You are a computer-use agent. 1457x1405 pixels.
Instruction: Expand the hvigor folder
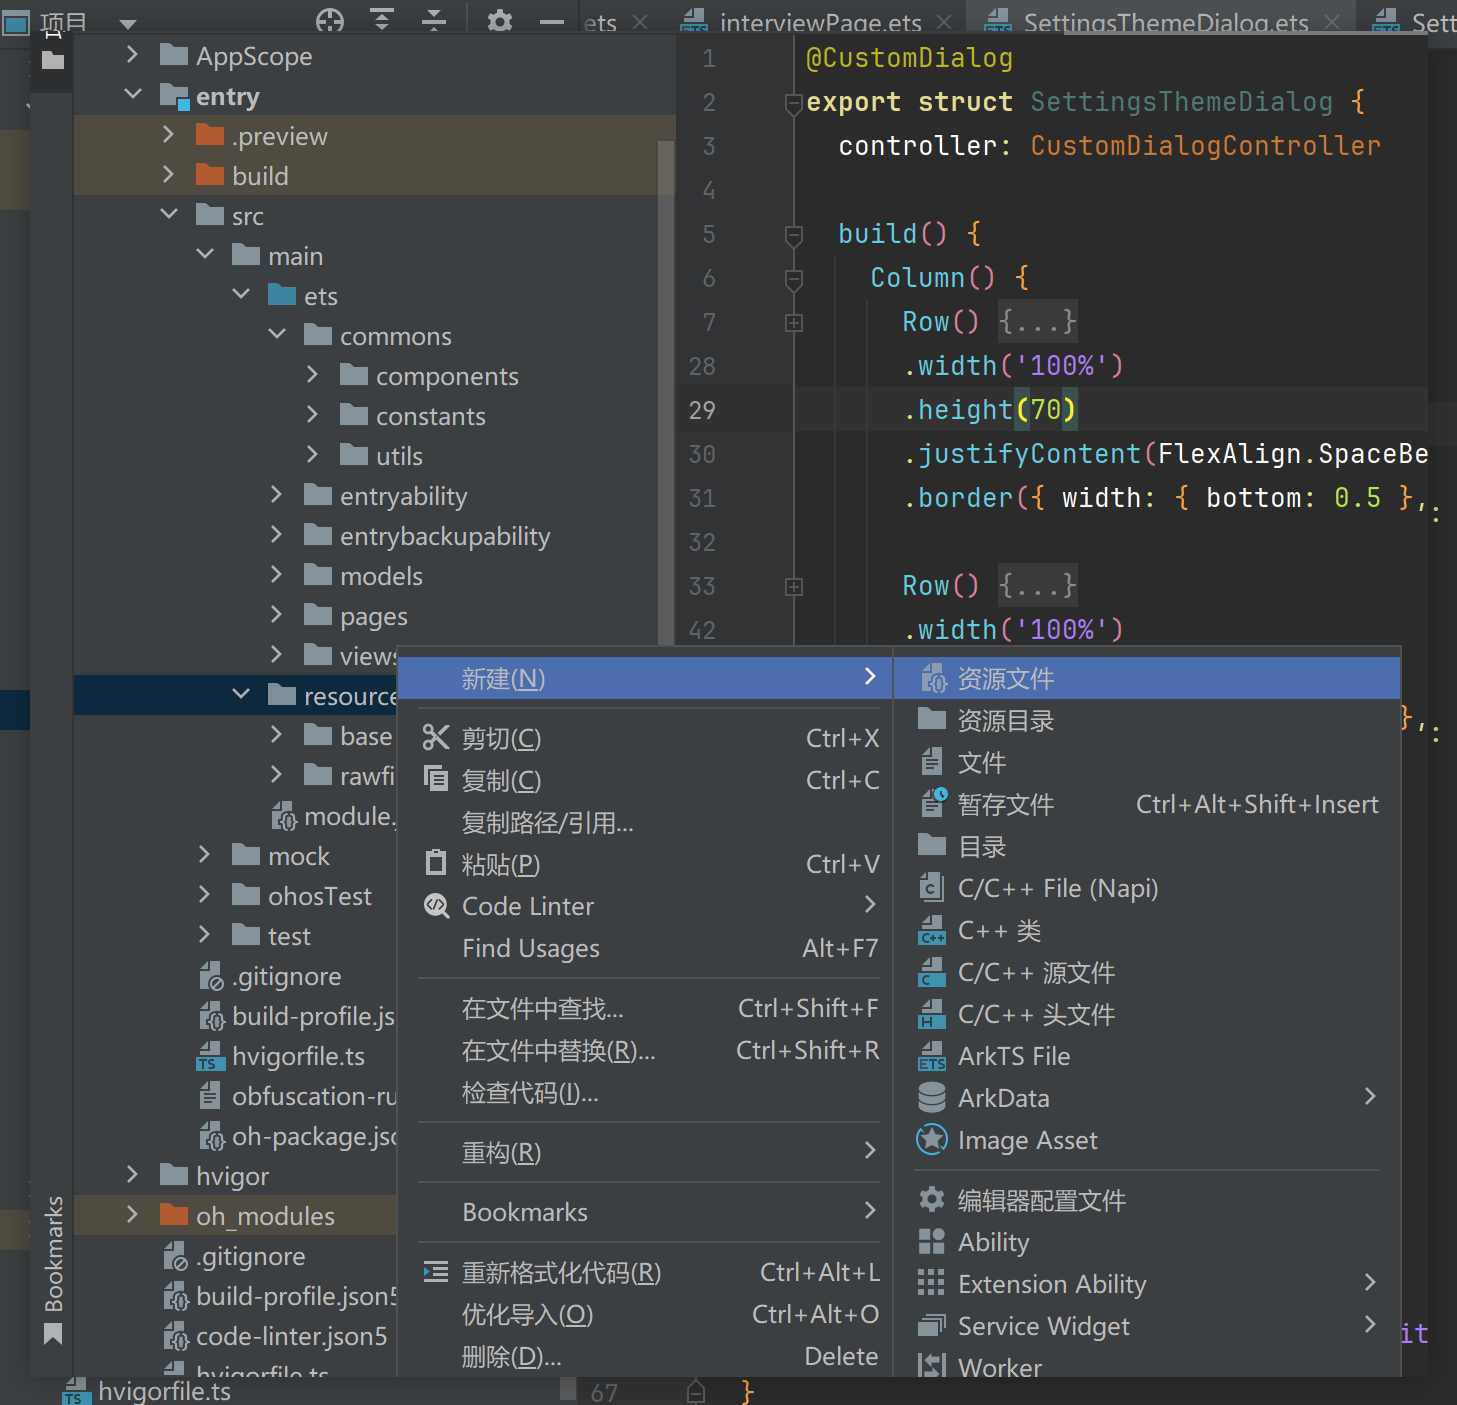132,1174
